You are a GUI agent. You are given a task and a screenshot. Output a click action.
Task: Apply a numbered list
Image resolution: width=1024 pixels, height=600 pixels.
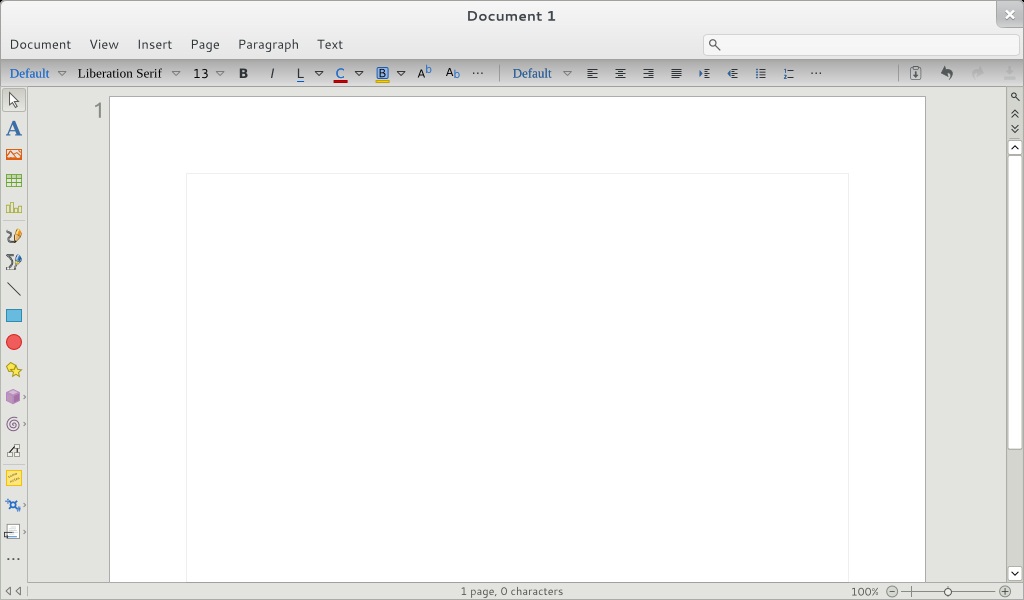(788, 73)
